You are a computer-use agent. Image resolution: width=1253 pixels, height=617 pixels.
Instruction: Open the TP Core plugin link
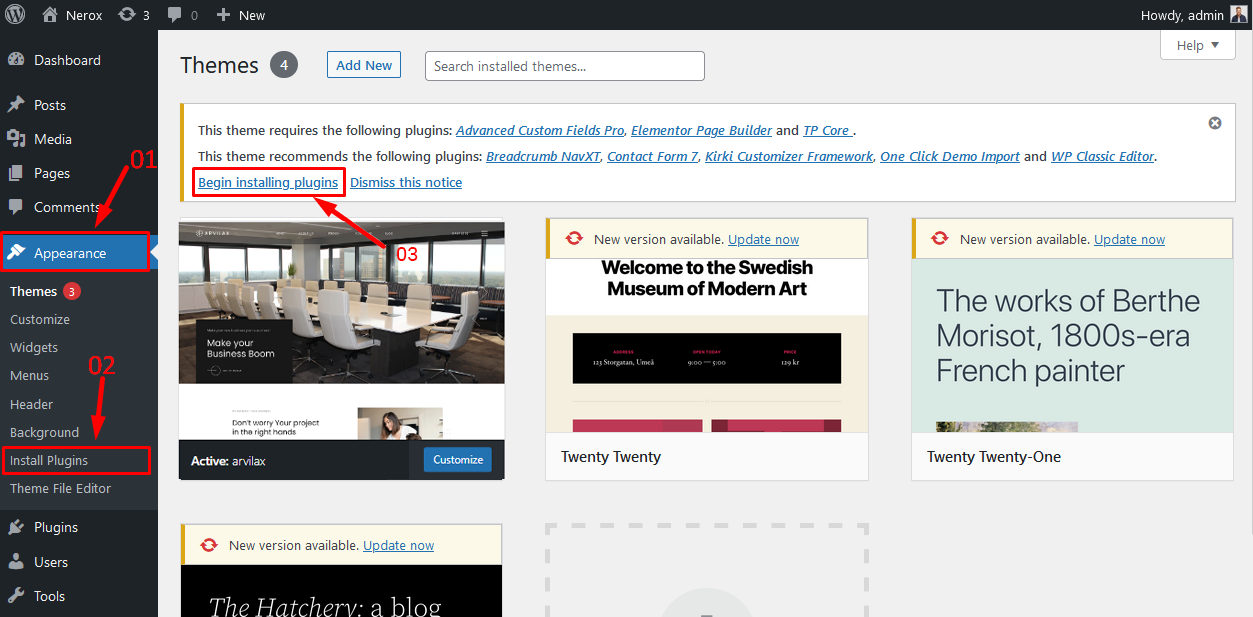(827, 130)
